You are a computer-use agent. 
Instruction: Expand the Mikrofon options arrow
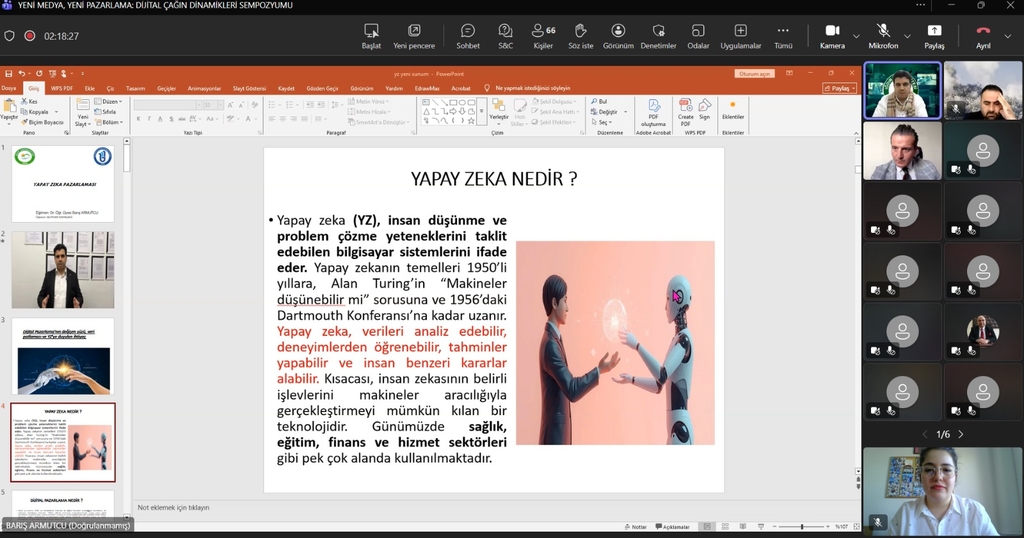click(x=908, y=36)
